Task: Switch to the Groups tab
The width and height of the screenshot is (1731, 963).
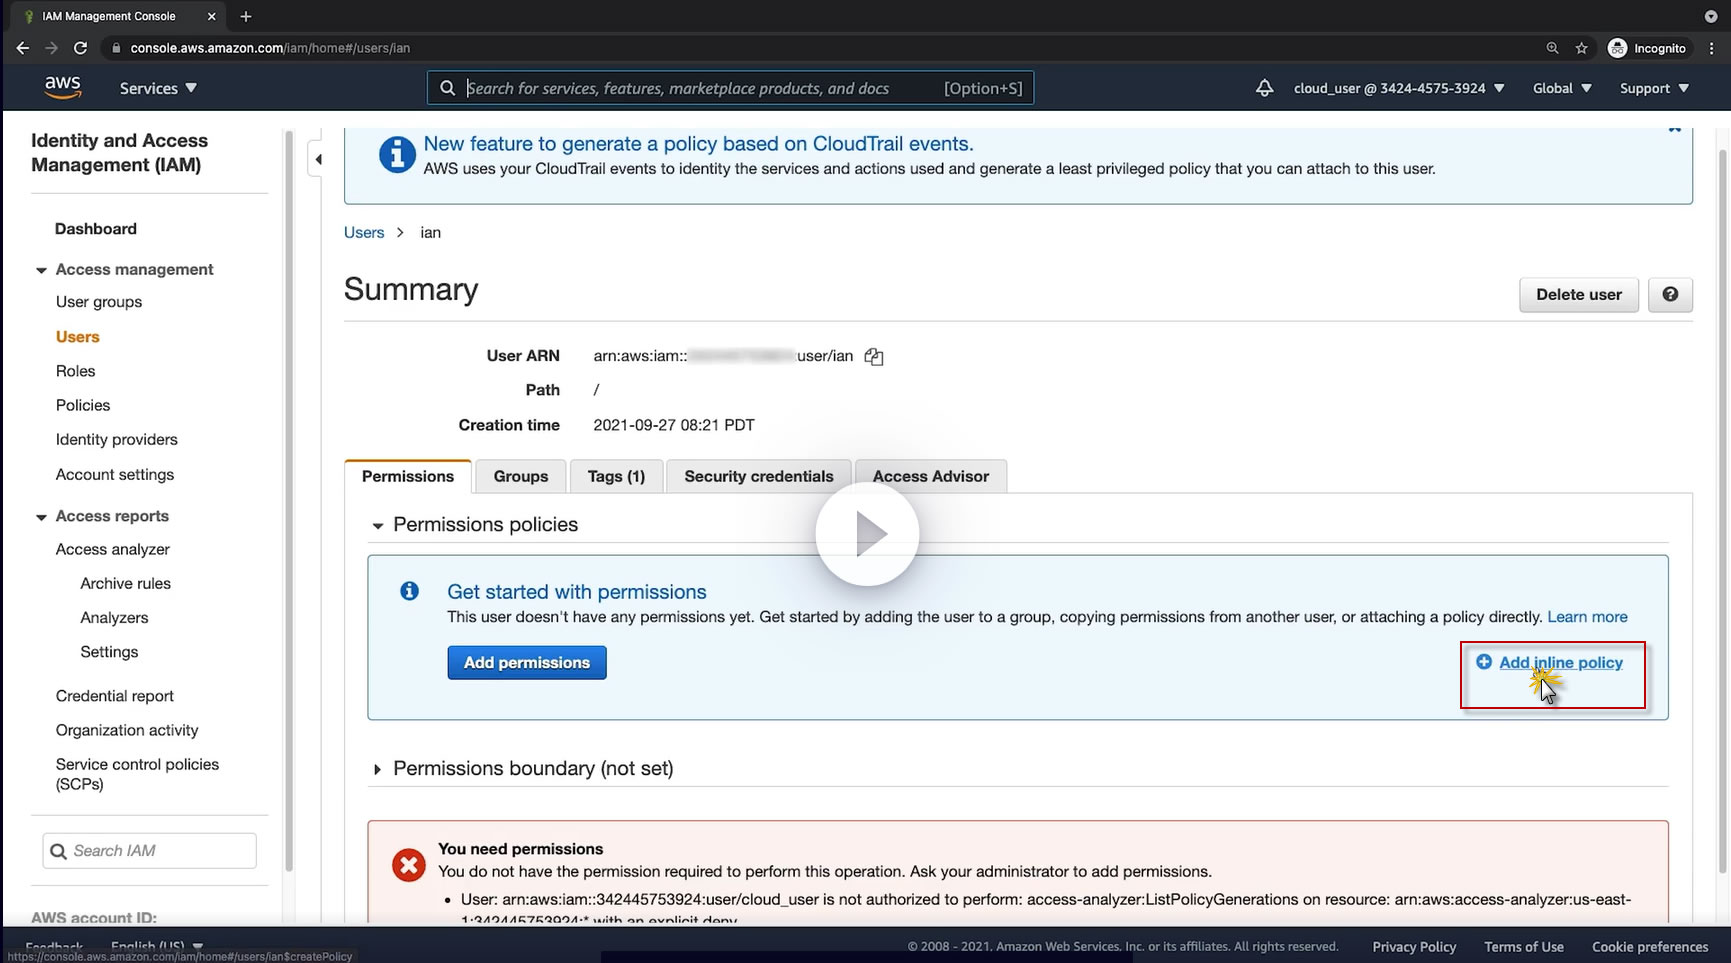Action: click(x=520, y=477)
